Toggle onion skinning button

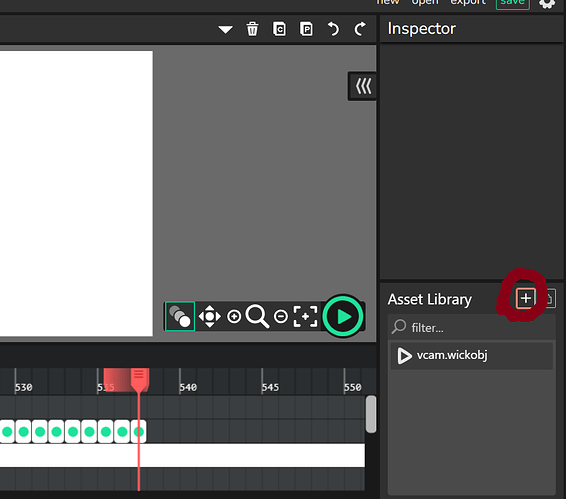tap(180, 316)
